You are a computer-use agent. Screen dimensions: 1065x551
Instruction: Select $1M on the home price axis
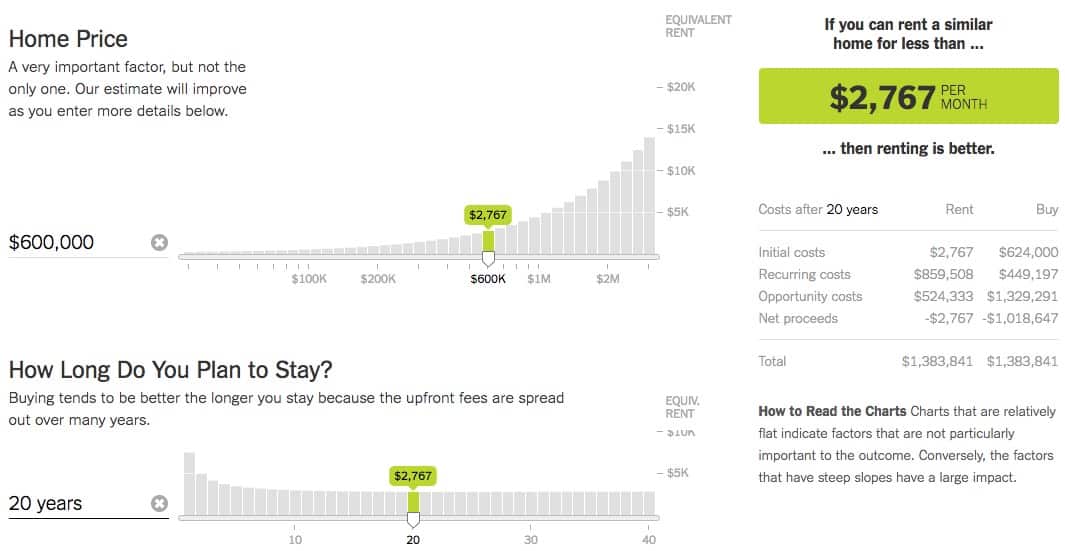click(538, 279)
